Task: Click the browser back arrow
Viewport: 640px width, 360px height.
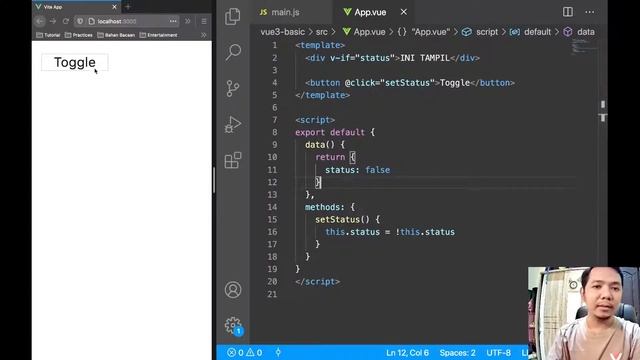Action: tap(40, 21)
